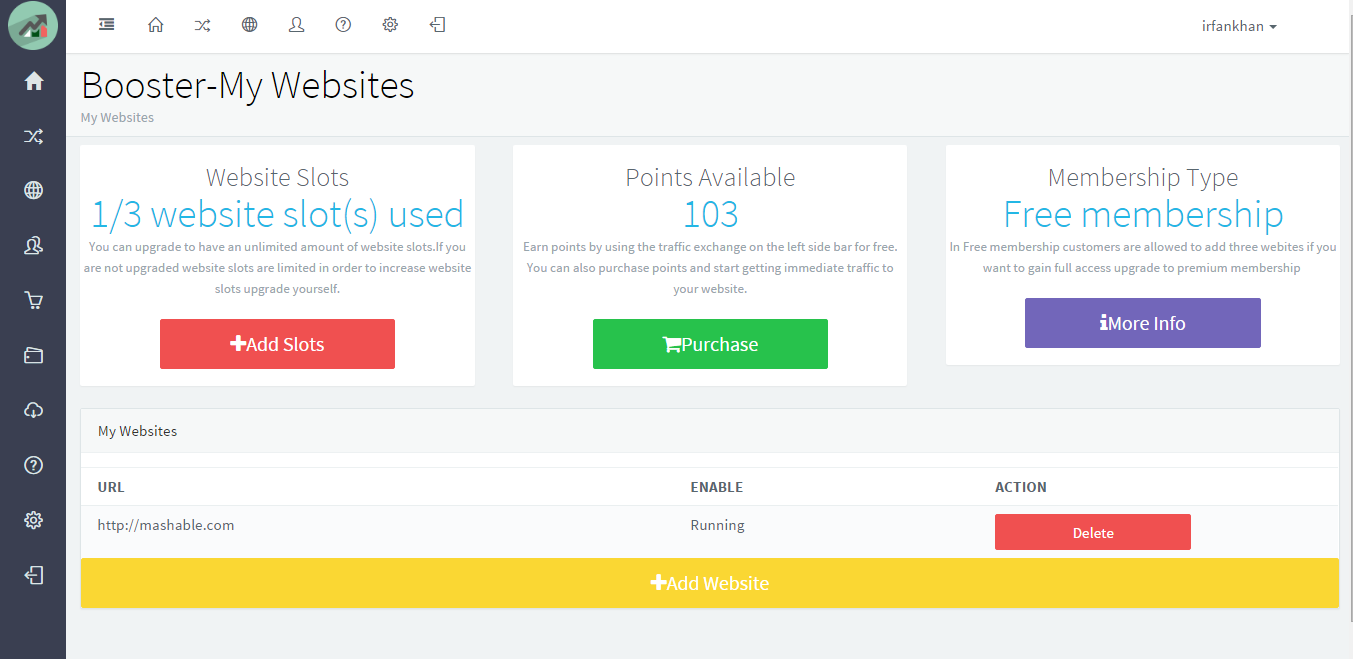Click the user profile icon in top toolbar
Image resolution: width=1353 pixels, height=659 pixels.
click(296, 25)
